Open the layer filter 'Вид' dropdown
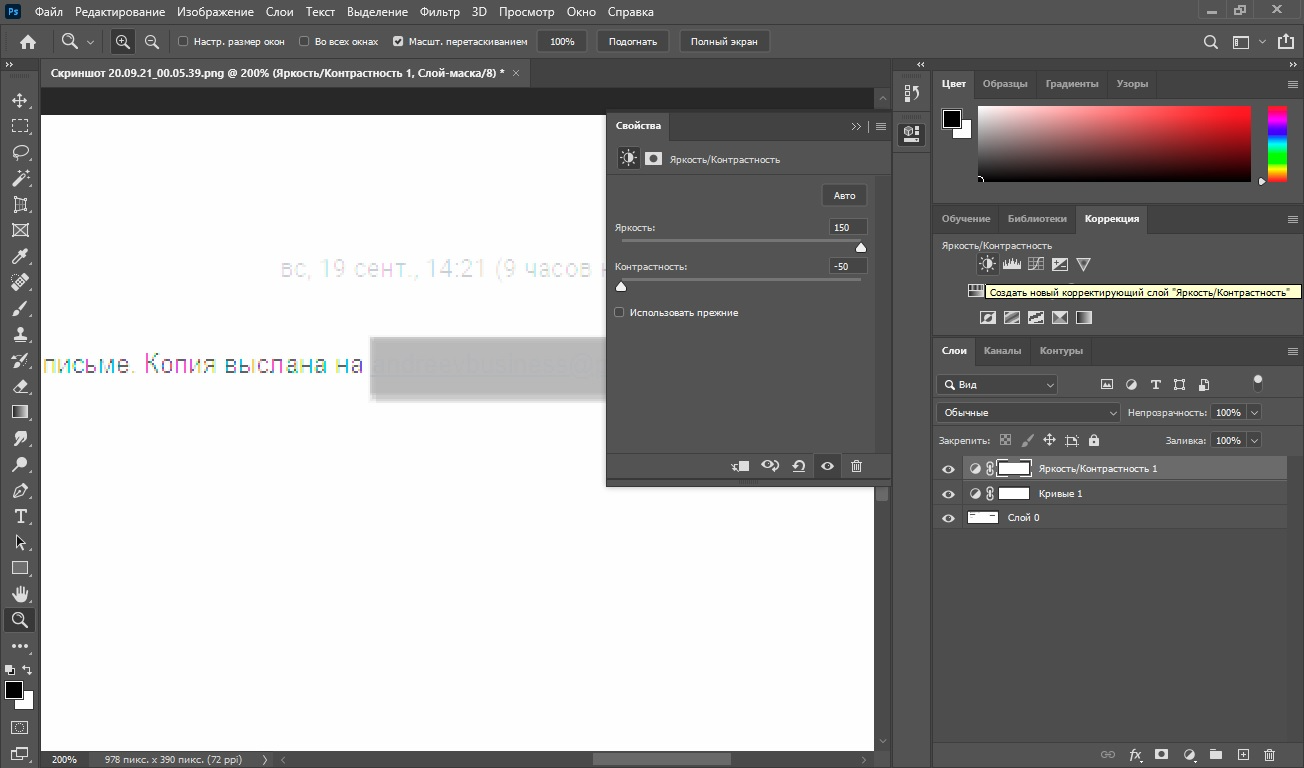The height and width of the screenshot is (768, 1304). [x=997, y=384]
